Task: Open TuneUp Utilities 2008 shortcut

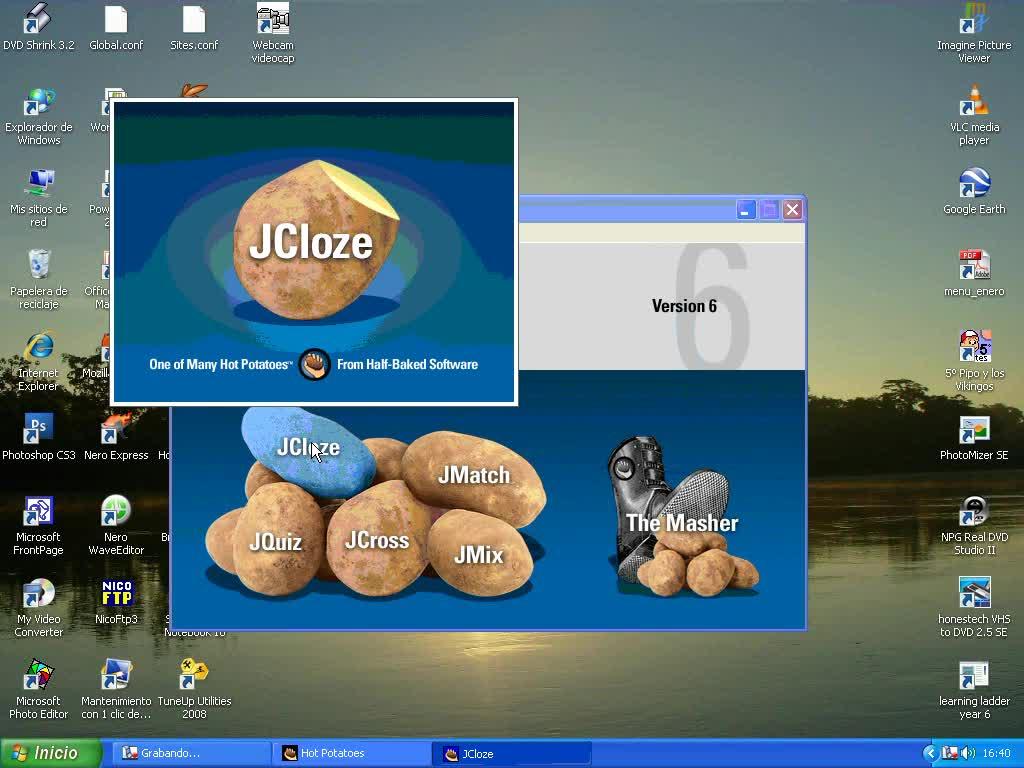Action: pos(194,676)
